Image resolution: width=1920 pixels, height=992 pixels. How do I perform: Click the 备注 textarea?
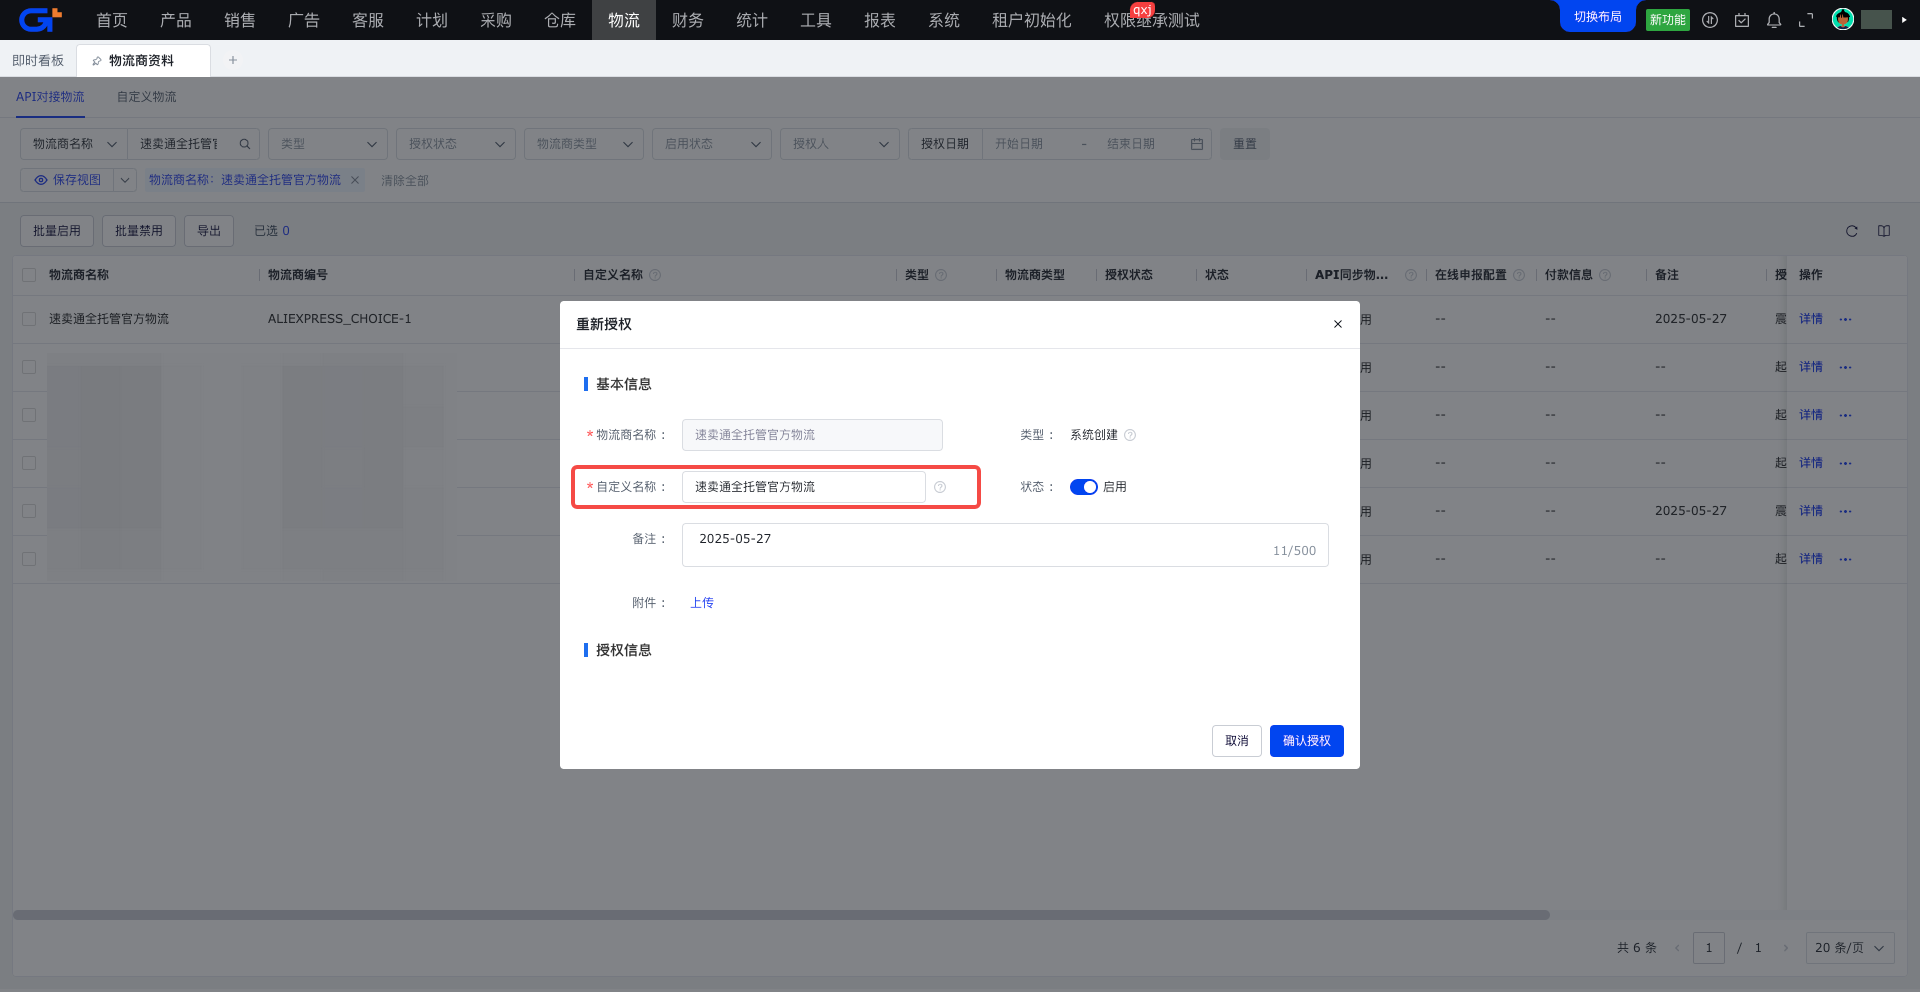click(1005, 545)
